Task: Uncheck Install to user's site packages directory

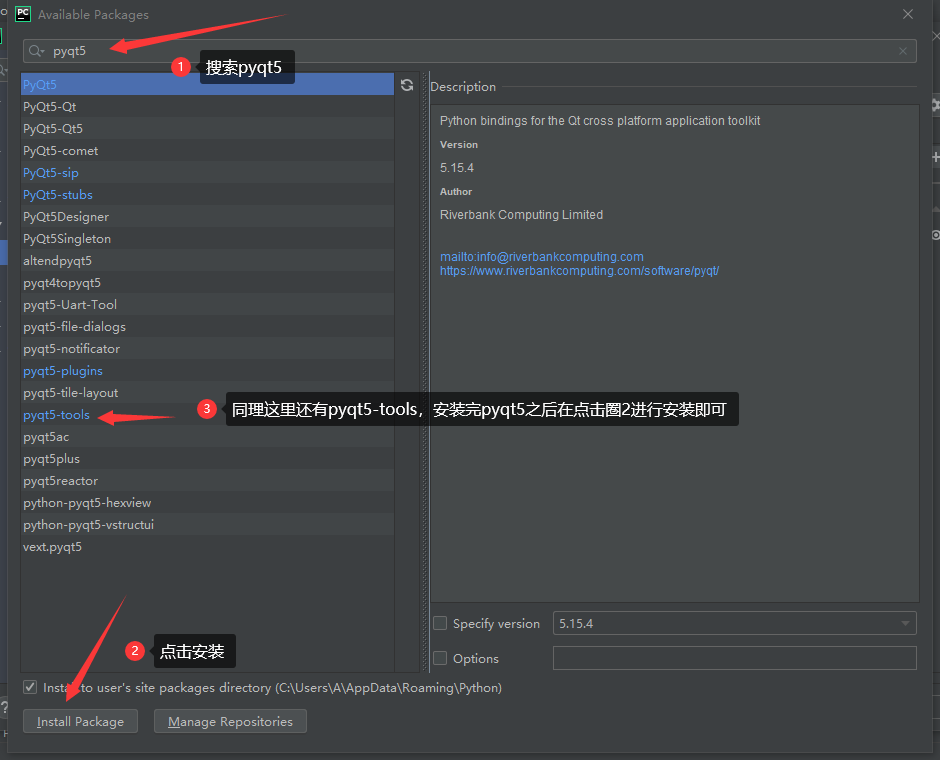Action: (30, 687)
